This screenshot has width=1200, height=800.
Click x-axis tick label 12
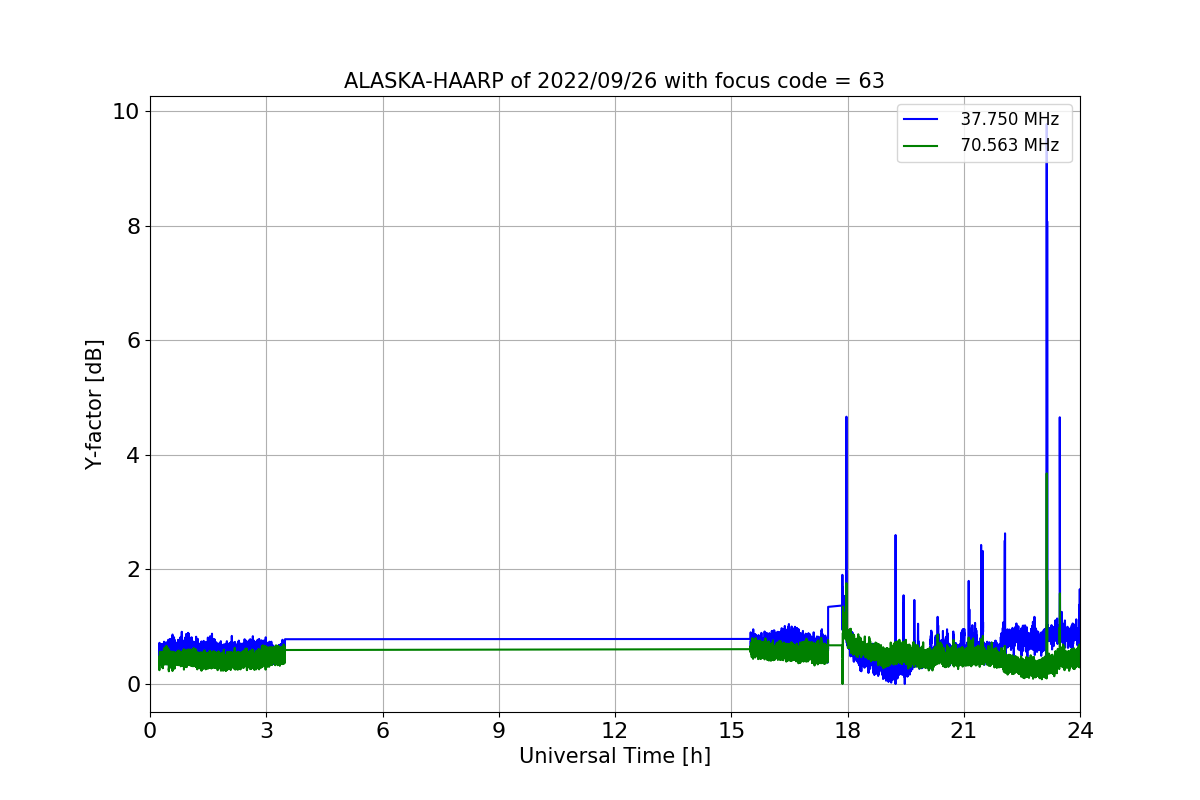pyautogui.click(x=614, y=731)
